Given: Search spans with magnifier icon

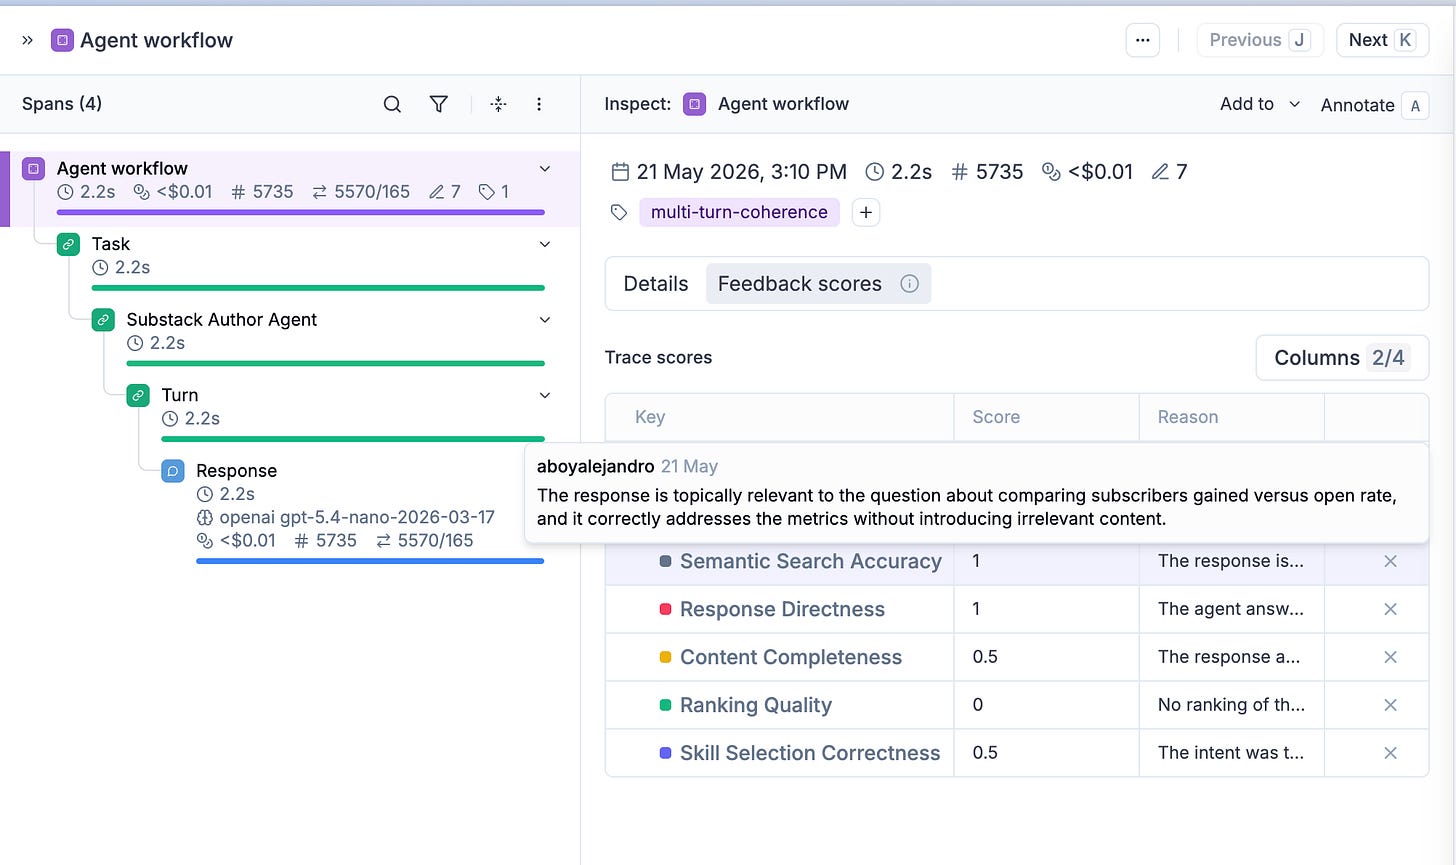Looking at the screenshot, I should [392, 104].
